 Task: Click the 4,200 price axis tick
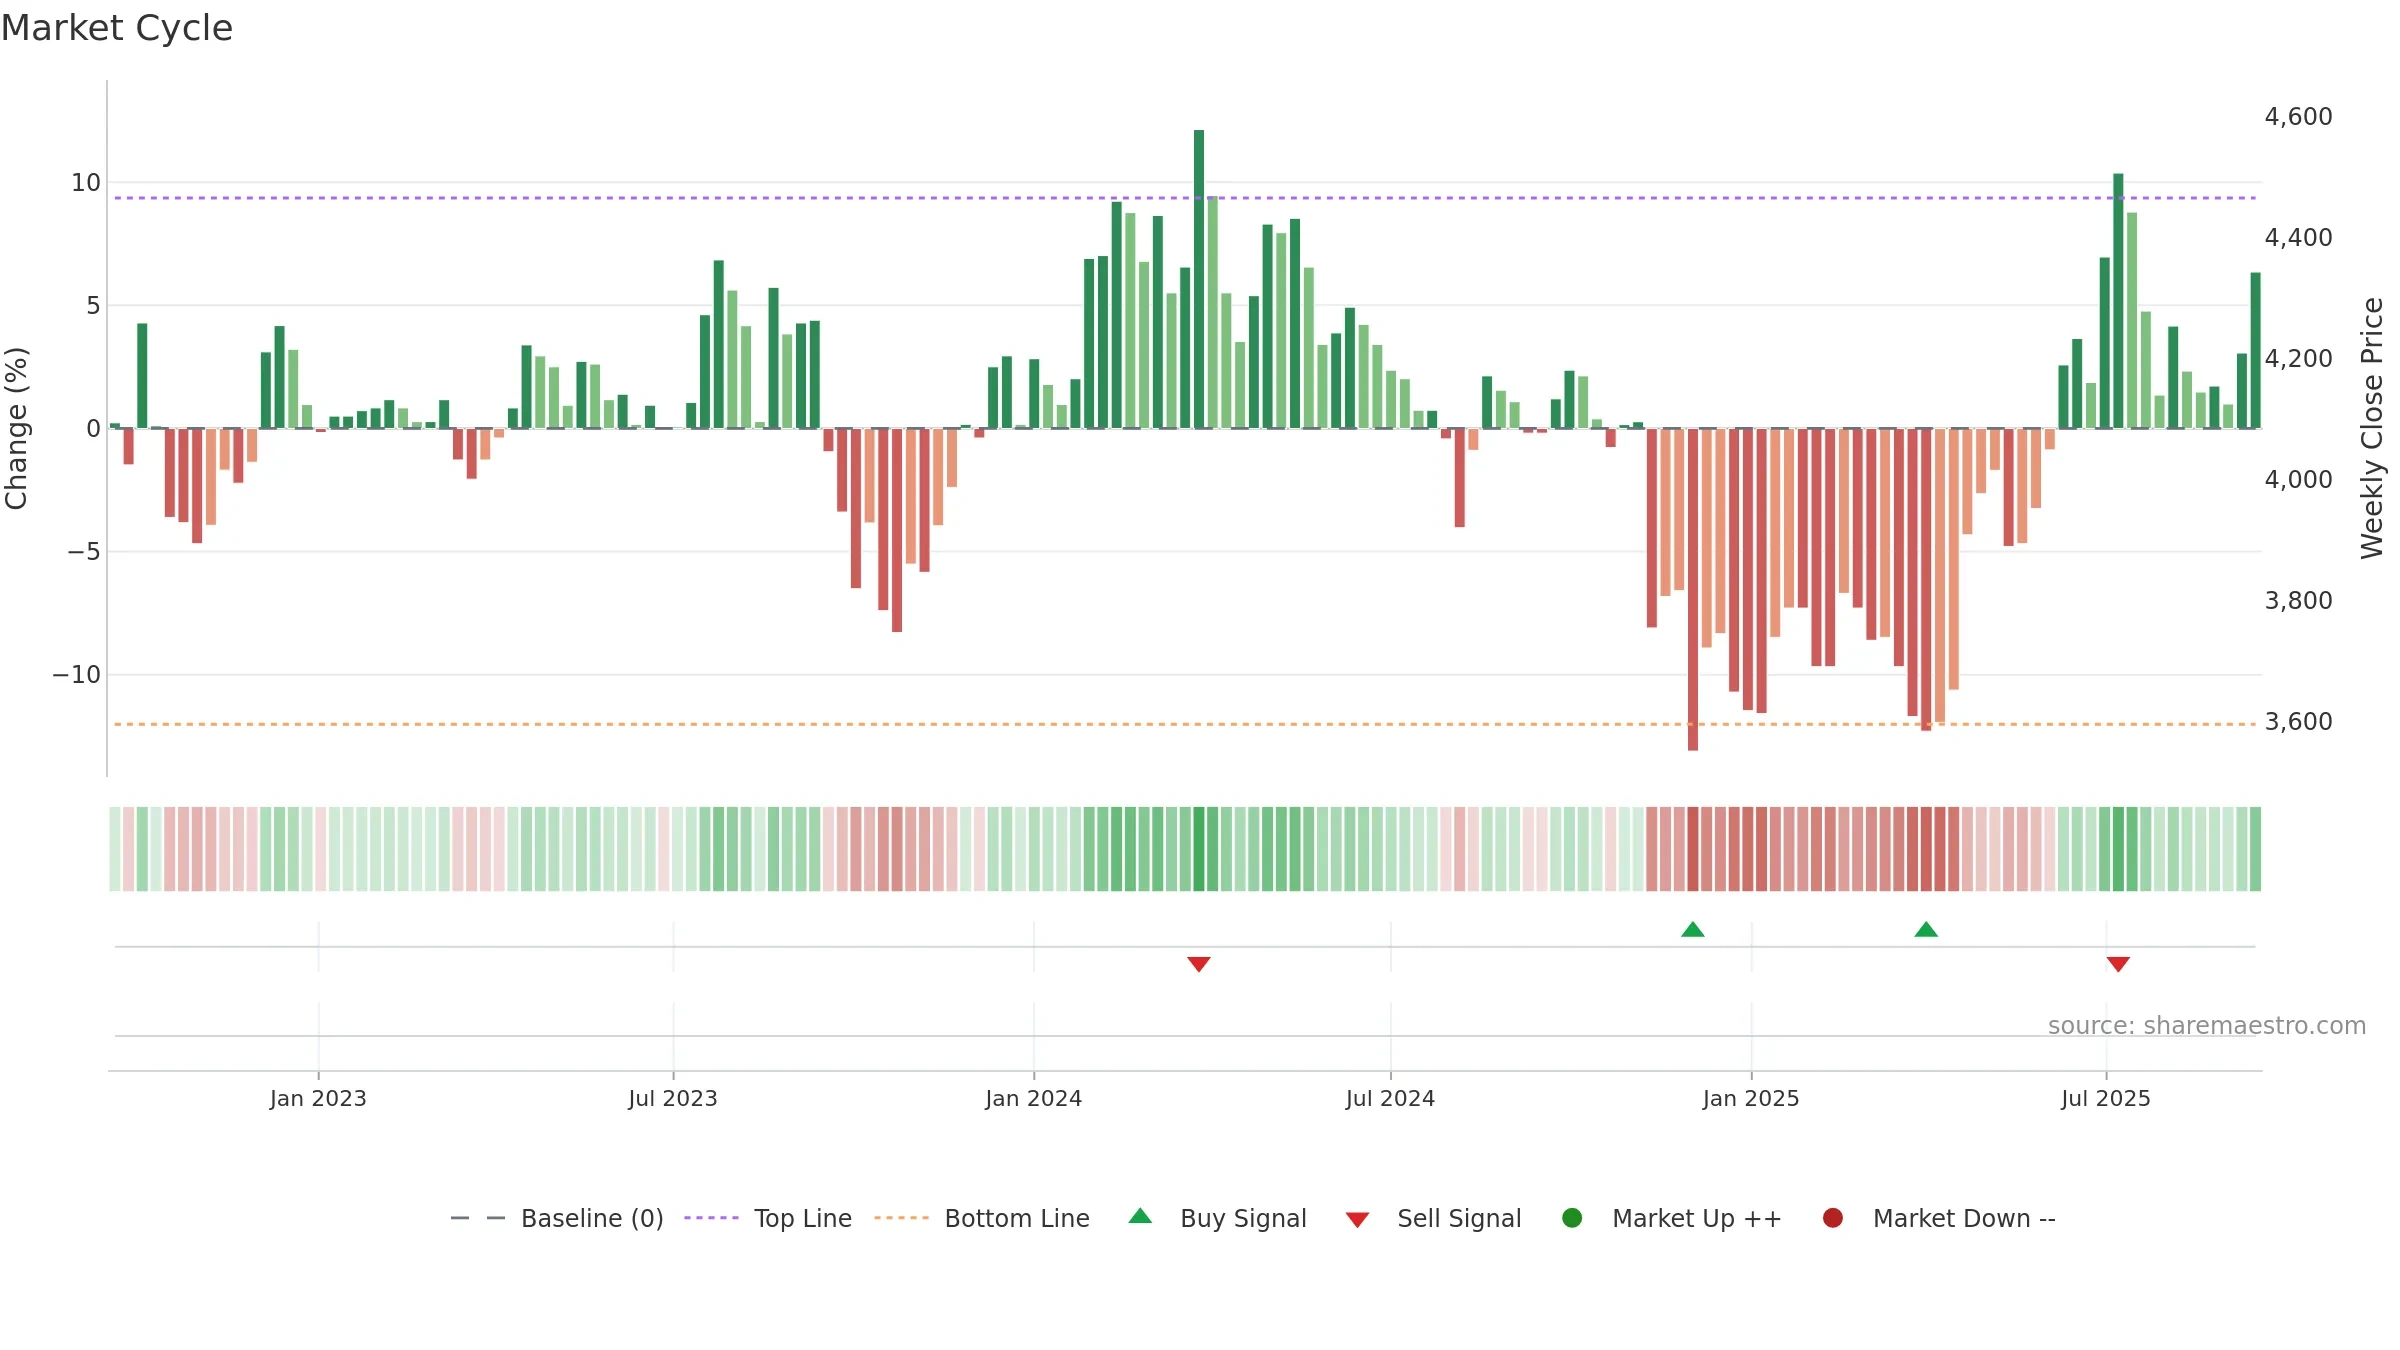(x=2298, y=359)
